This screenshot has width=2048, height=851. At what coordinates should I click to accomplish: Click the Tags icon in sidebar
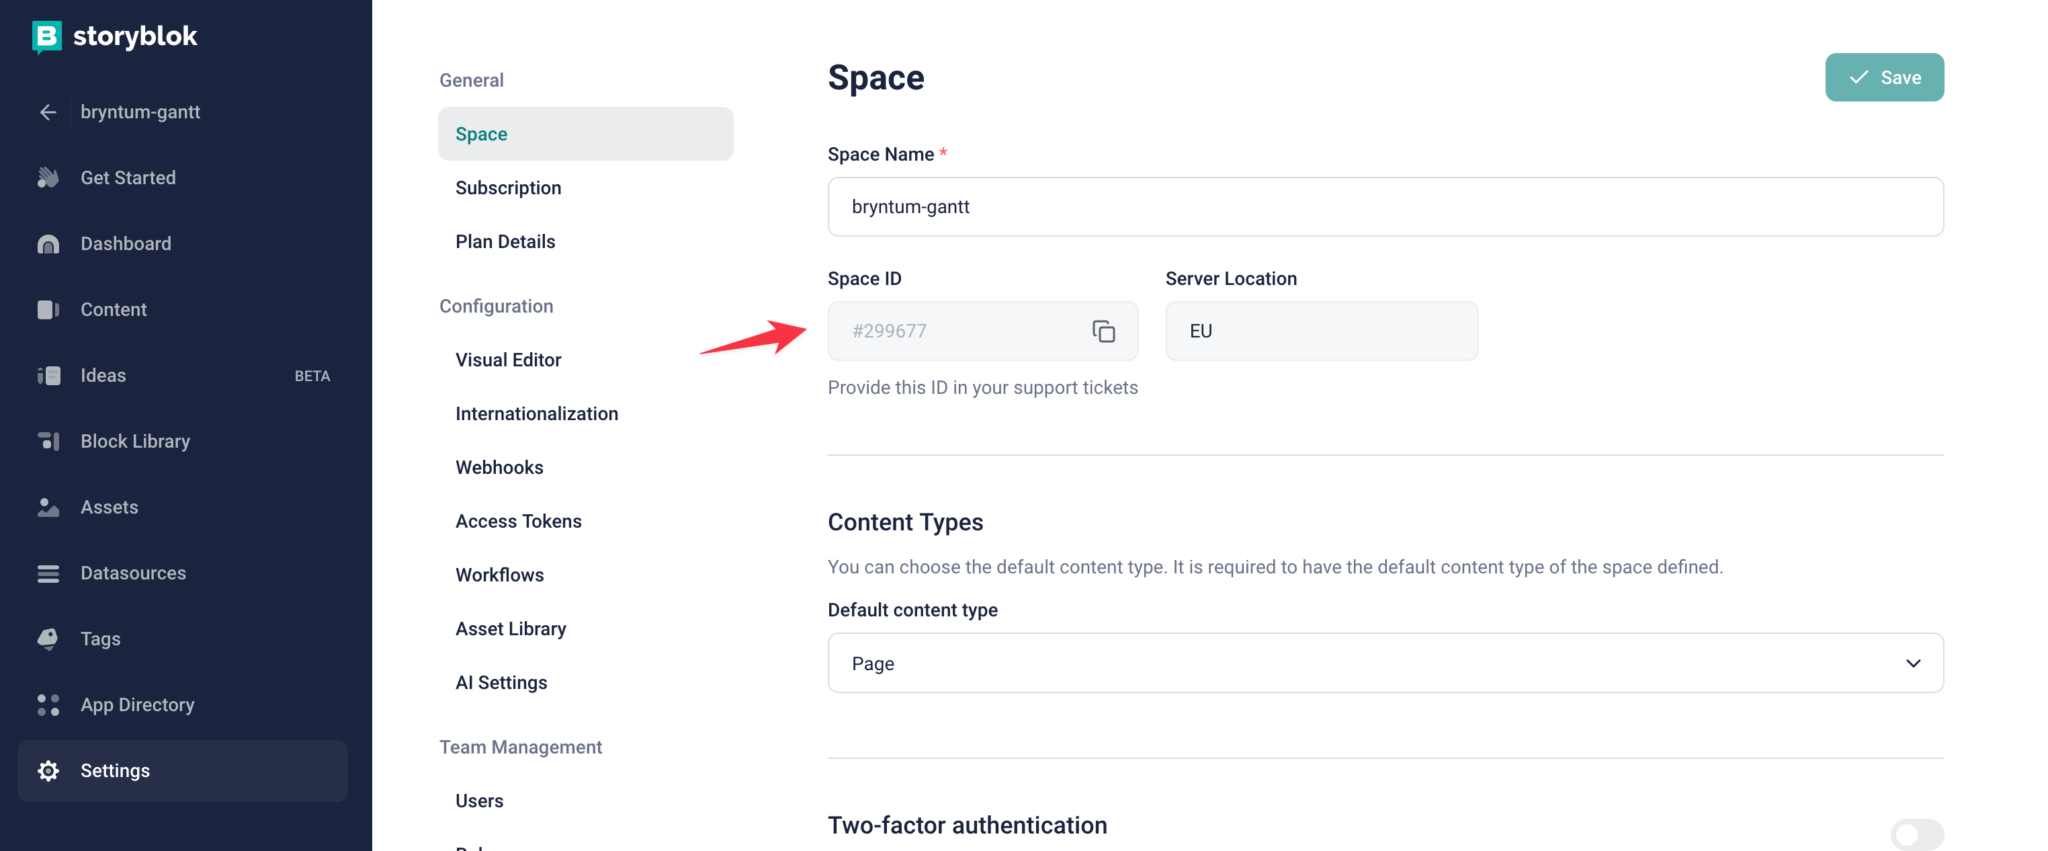click(48, 639)
